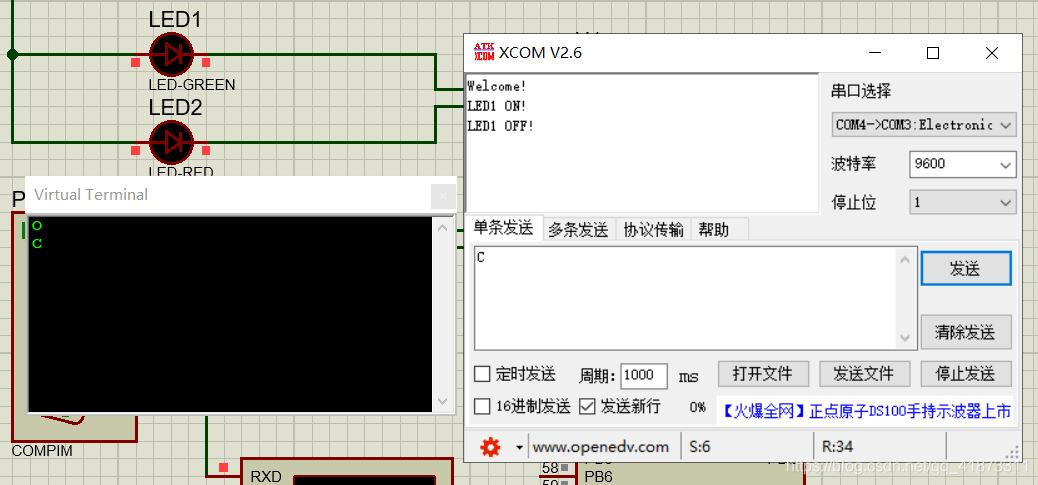Click 打开文件 open file button
This screenshot has height=485, width=1038.
(x=763, y=374)
